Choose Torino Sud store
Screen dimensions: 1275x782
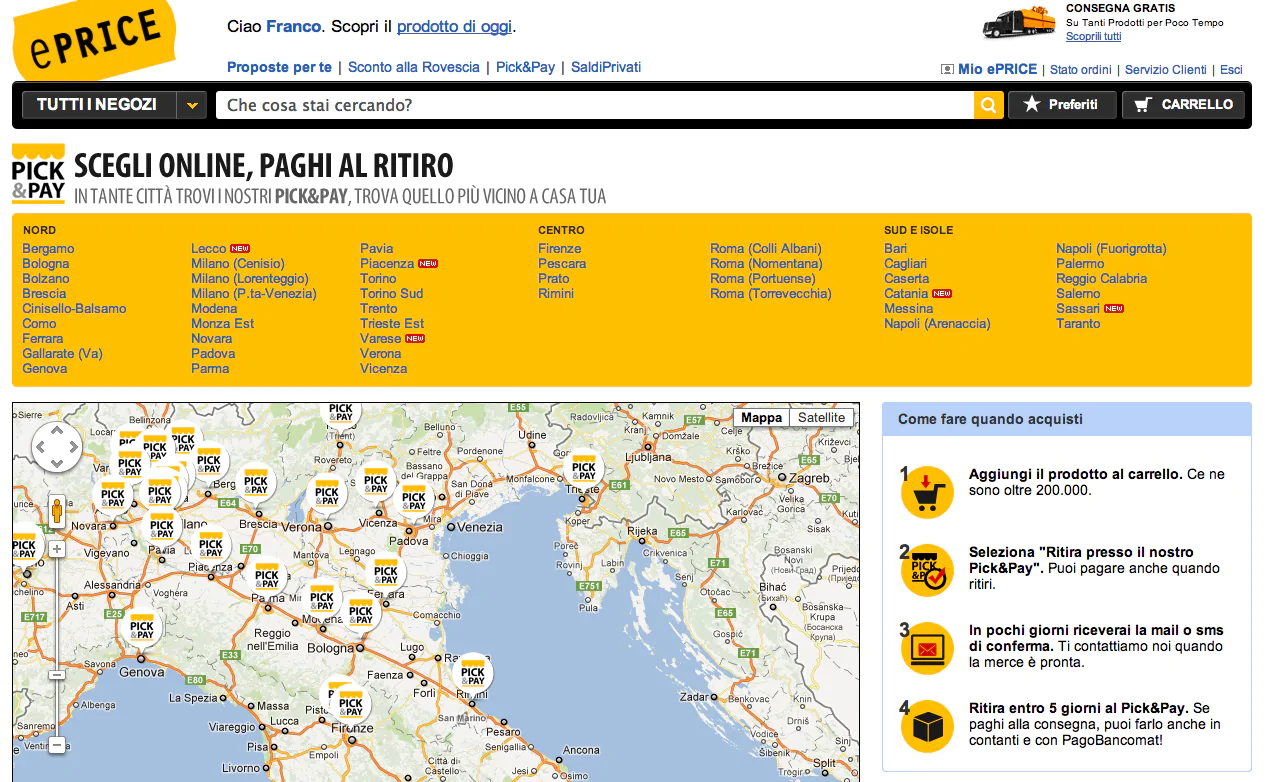point(391,294)
